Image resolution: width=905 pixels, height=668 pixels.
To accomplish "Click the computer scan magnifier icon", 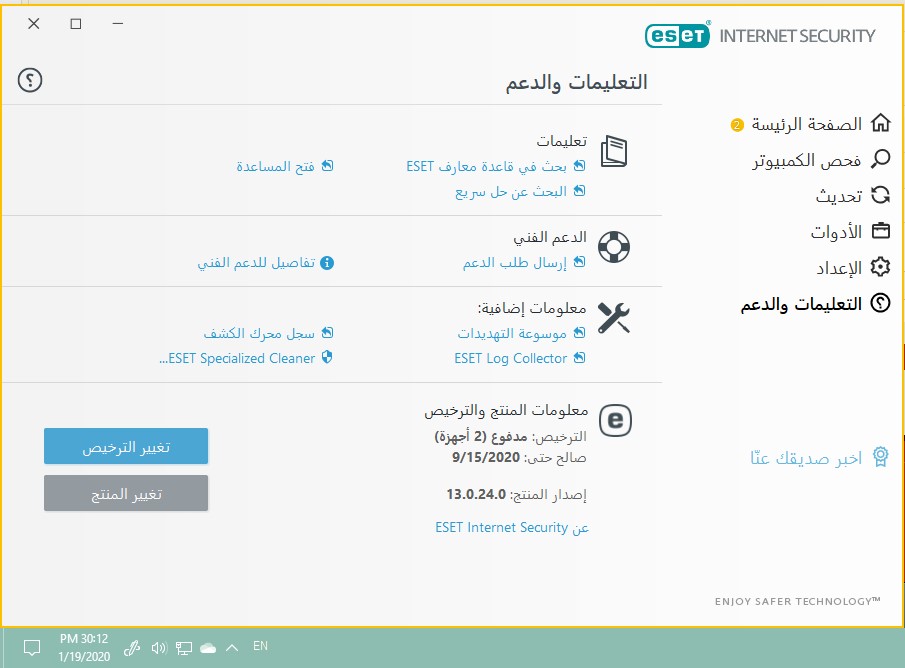I will [881, 159].
